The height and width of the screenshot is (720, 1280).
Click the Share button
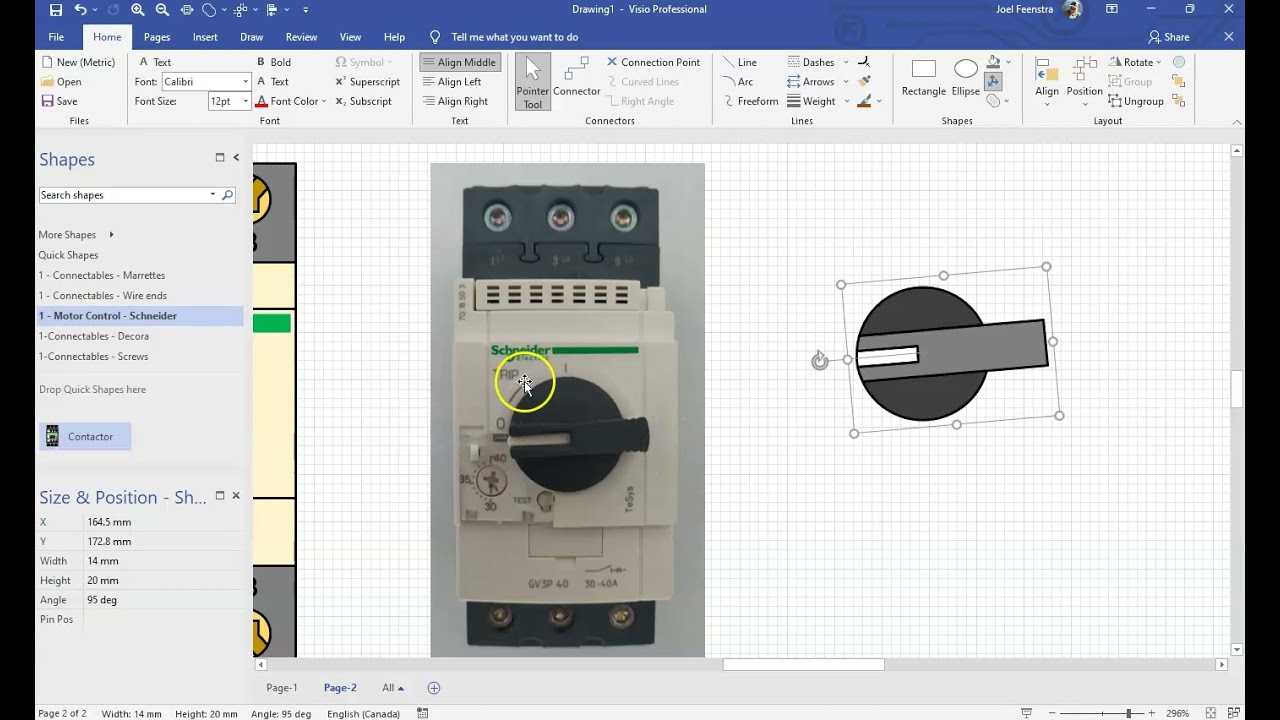(1169, 37)
